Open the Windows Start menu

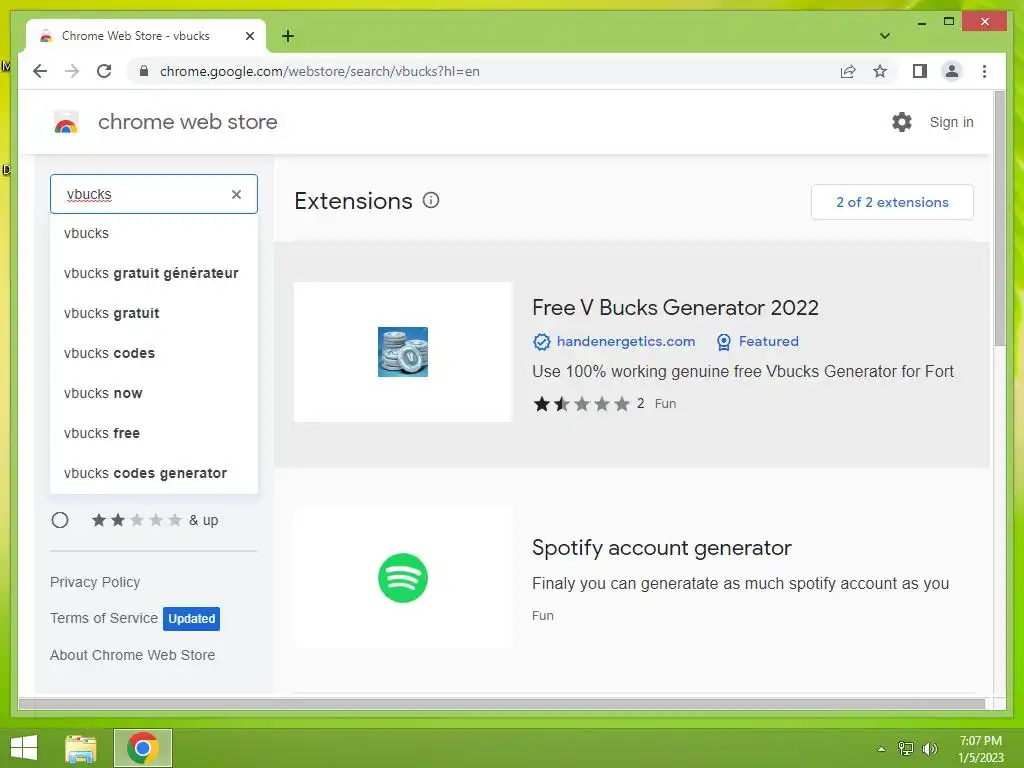tap(24, 748)
